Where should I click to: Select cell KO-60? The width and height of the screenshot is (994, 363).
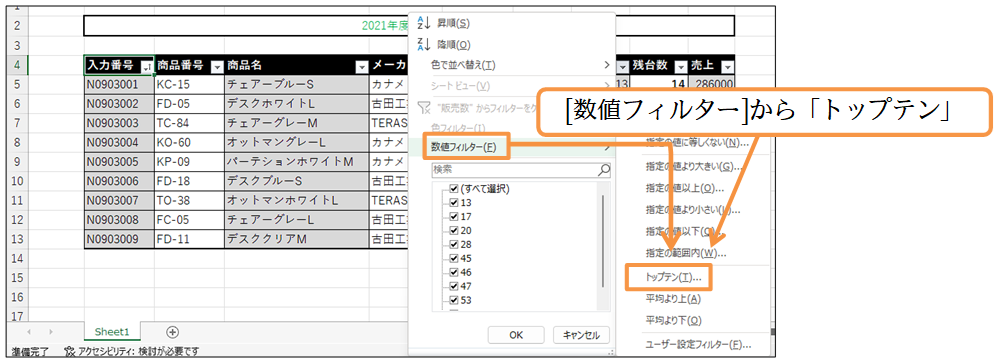(x=189, y=142)
